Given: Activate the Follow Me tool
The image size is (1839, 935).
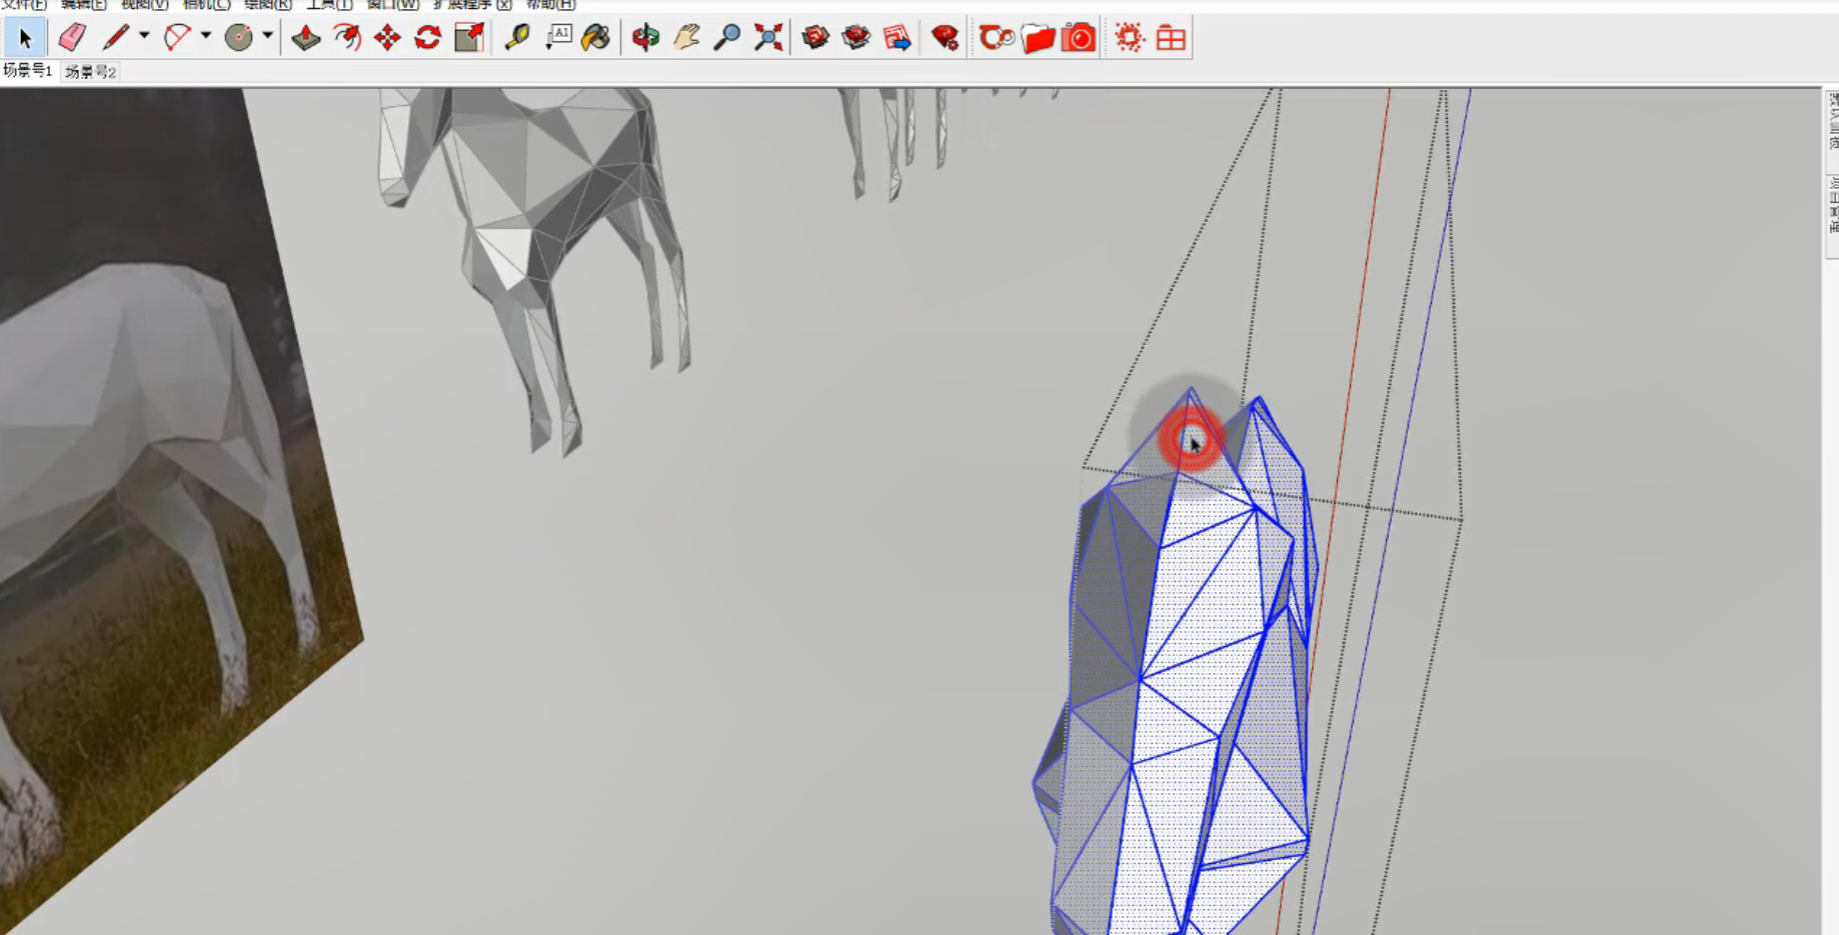Looking at the screenshot, I should click(x=347, y=38).
